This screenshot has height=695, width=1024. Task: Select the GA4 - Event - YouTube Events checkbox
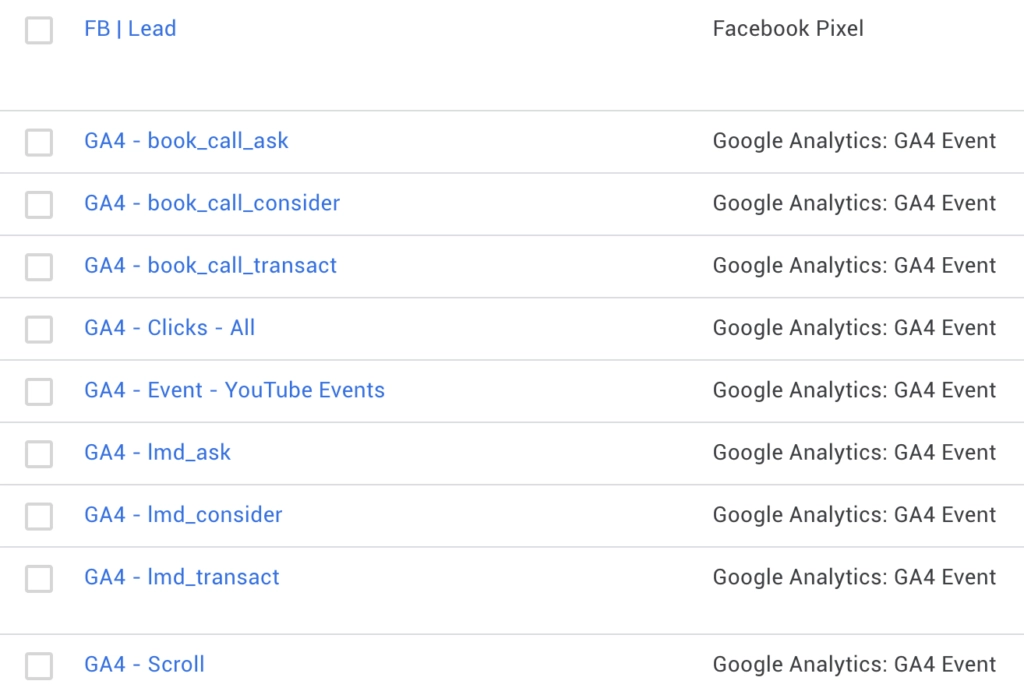click(38, 391)
